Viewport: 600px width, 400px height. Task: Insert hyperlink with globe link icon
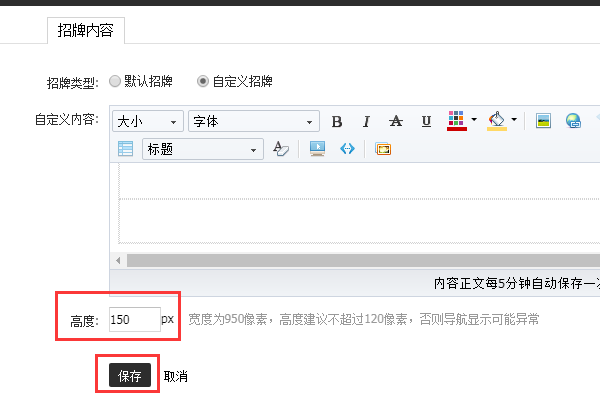pos(573,121)
